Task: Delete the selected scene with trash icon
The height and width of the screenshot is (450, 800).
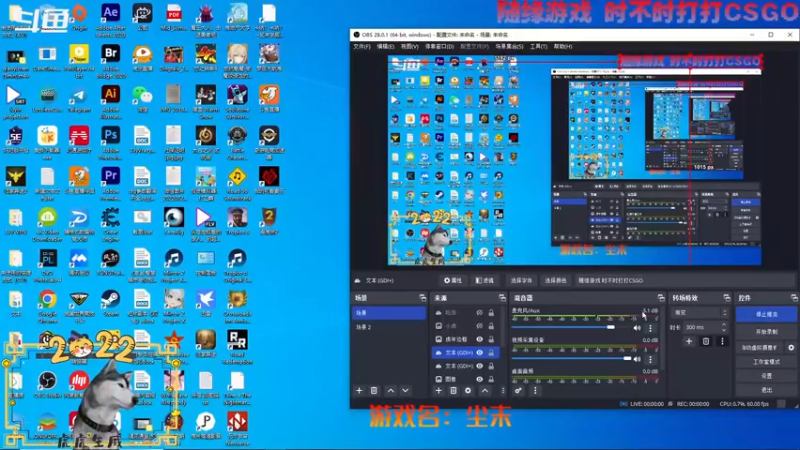Action: click(x=374, y=391)
